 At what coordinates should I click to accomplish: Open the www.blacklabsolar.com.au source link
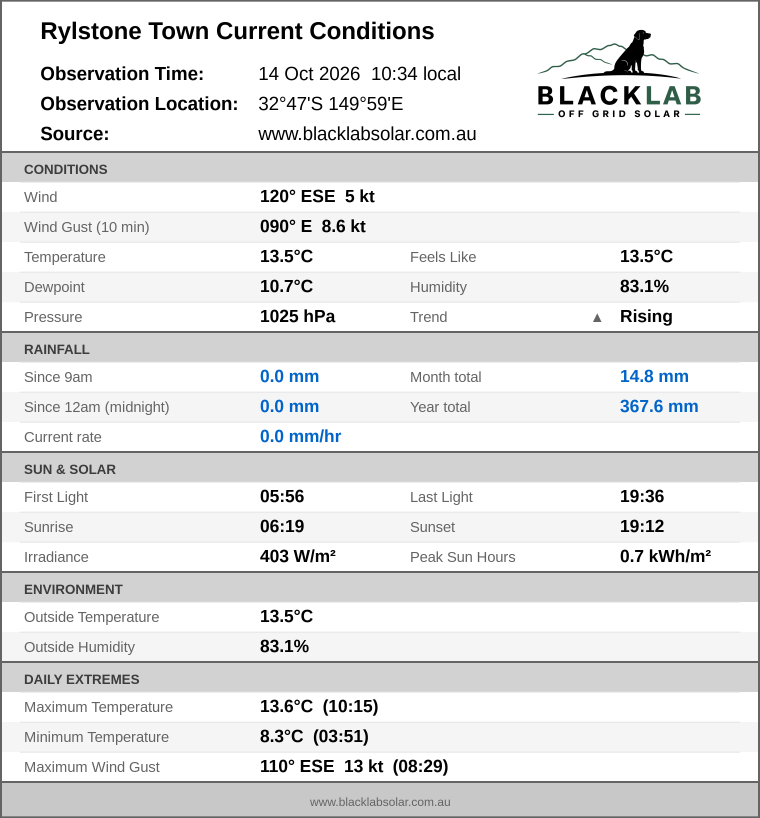367,134
